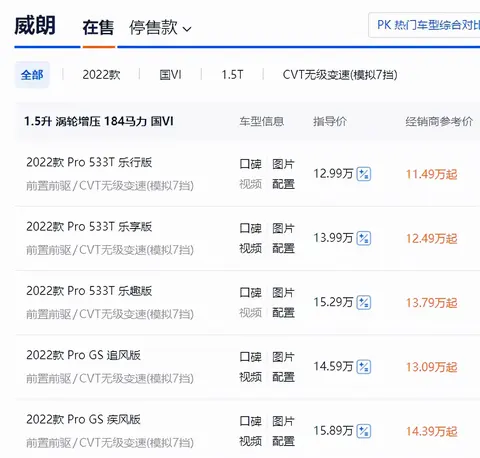Open 2022款 Pro GS 疾风版 model title
Viewport: 480px width, 458px height.
click(83, 419)
